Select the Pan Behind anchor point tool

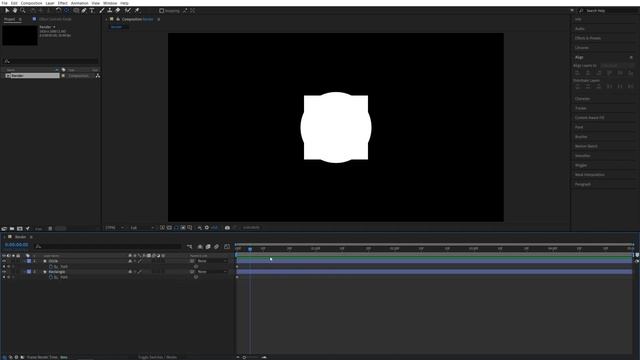tap(67, 11)
